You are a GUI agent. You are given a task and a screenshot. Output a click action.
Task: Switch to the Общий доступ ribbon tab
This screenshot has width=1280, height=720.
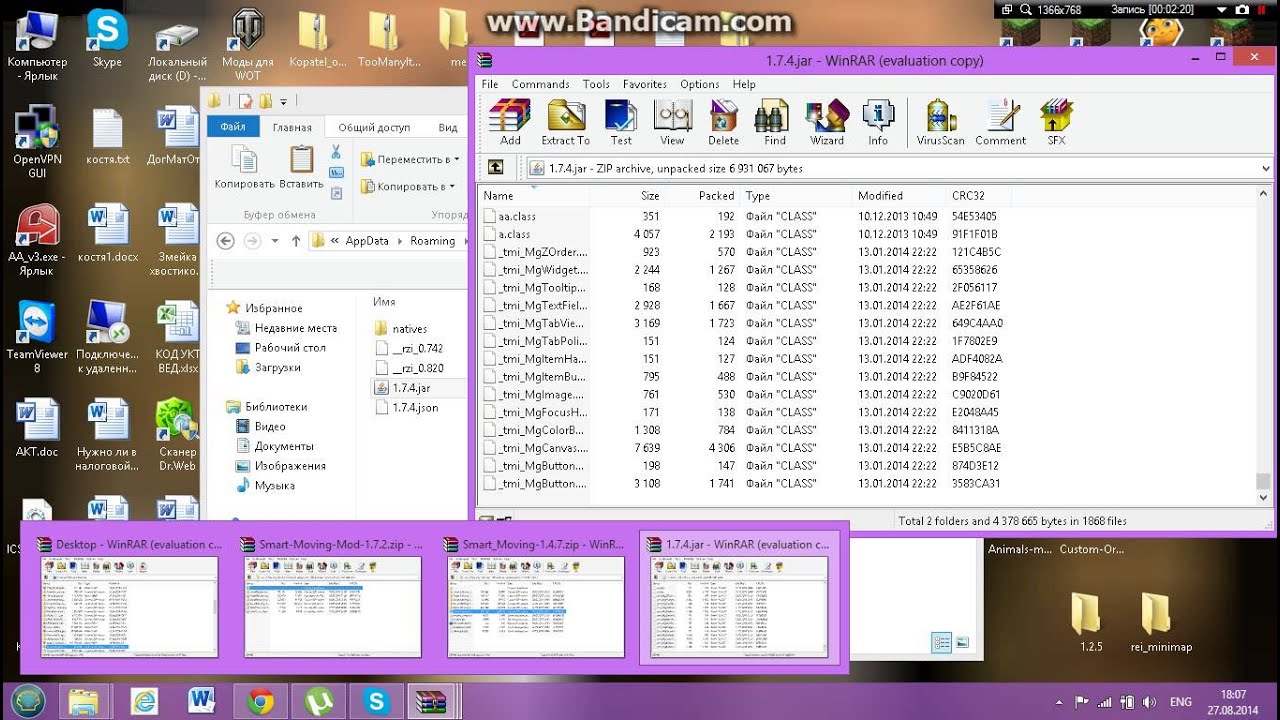click(x=374, y=127)
